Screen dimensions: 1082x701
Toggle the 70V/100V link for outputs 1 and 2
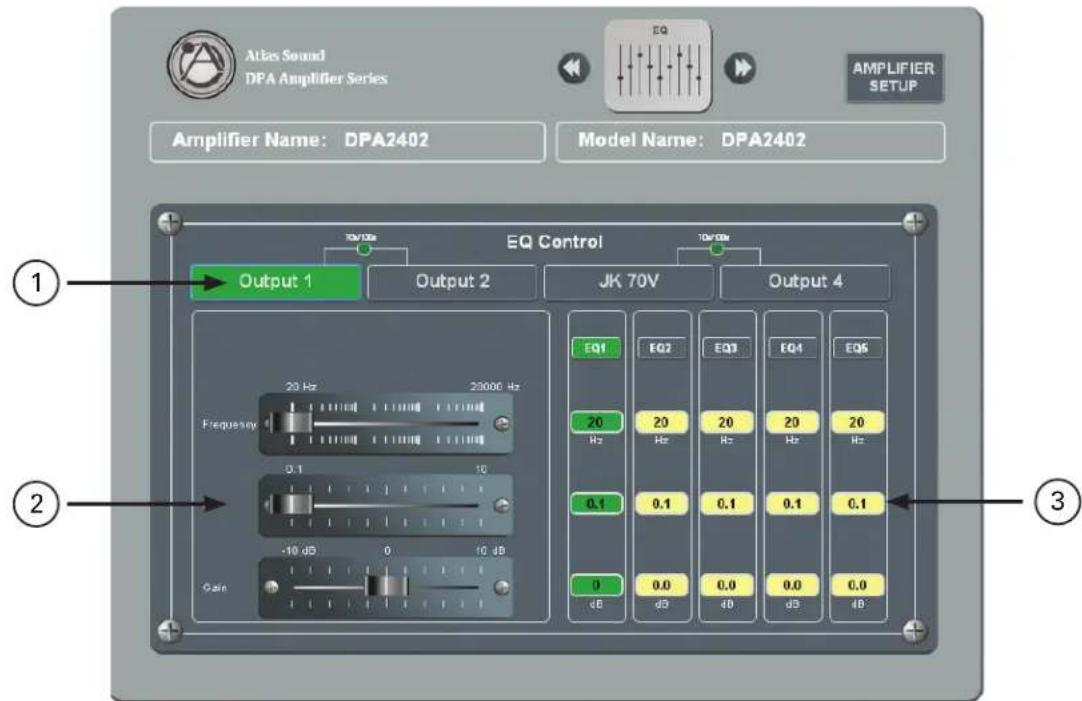[x=364, y=248]
